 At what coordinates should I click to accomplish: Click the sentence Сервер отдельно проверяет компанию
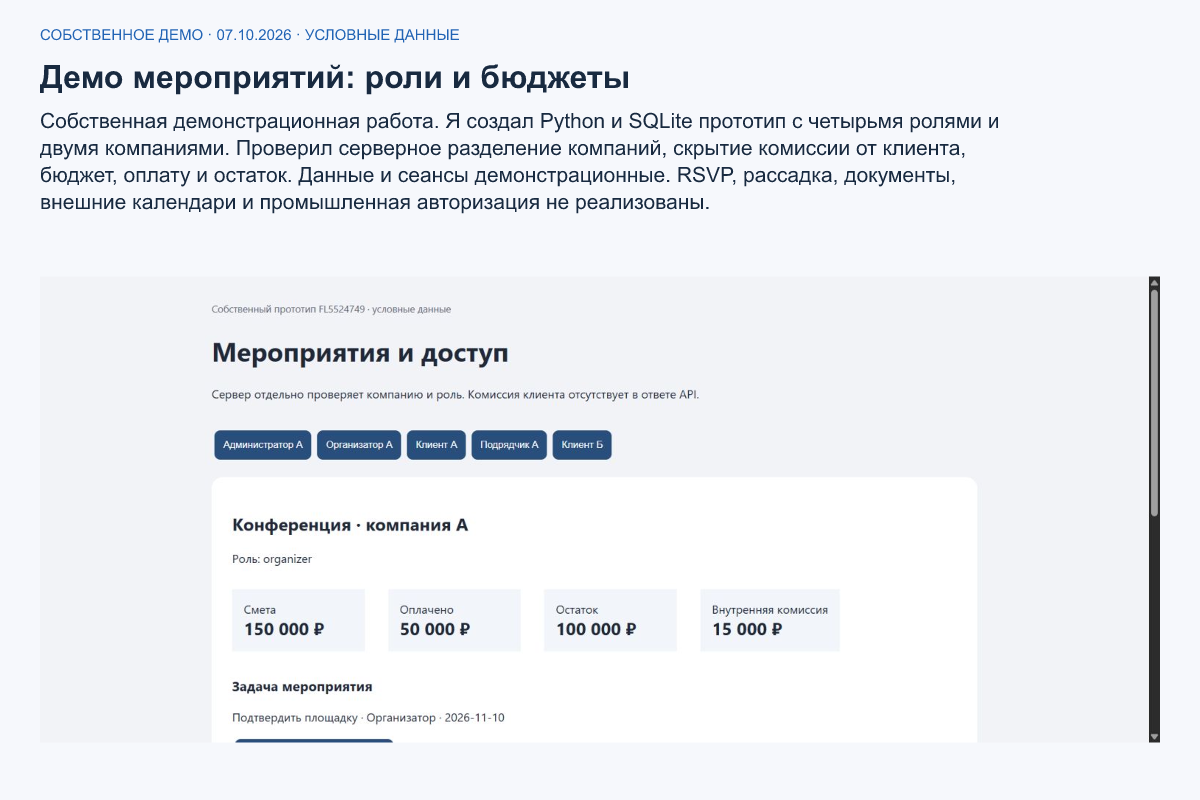click(x=456, y=394)
